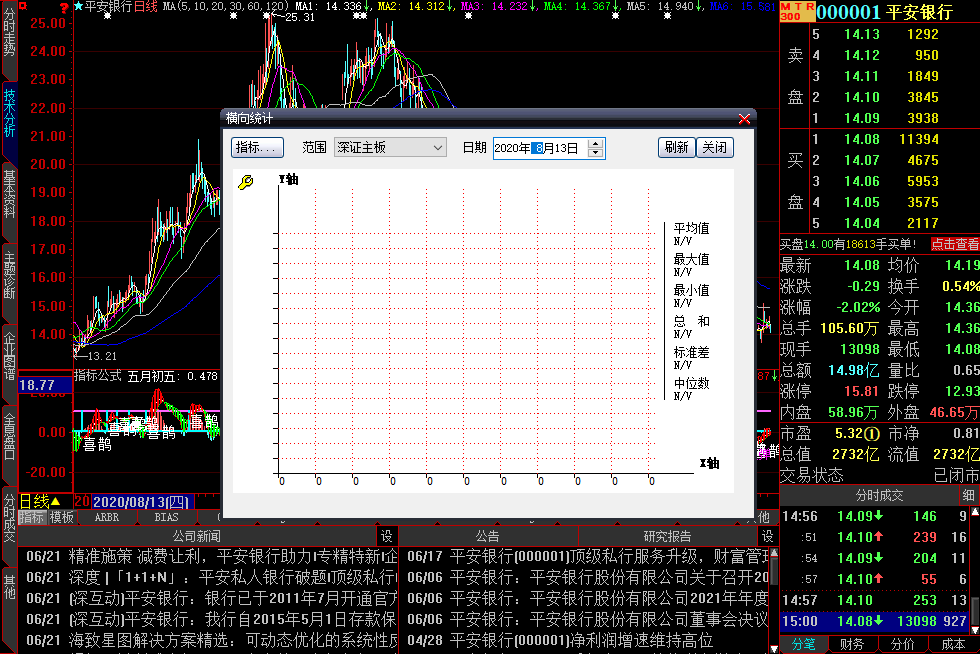980x654 pixels.
Task: Click the small red square icon at top-left
Action: pyautogui.click(x=23, y=6)
